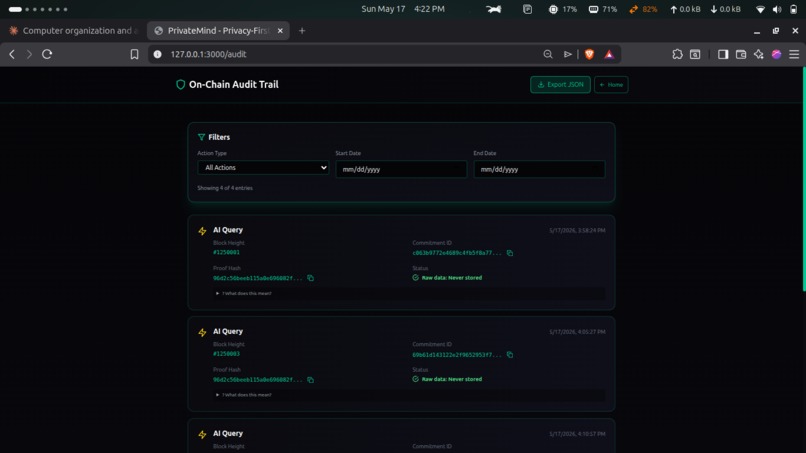Switch to Computer organization tab
This screenshot has height=453, width=806.
pyautogui.click(x=74, y=31)
